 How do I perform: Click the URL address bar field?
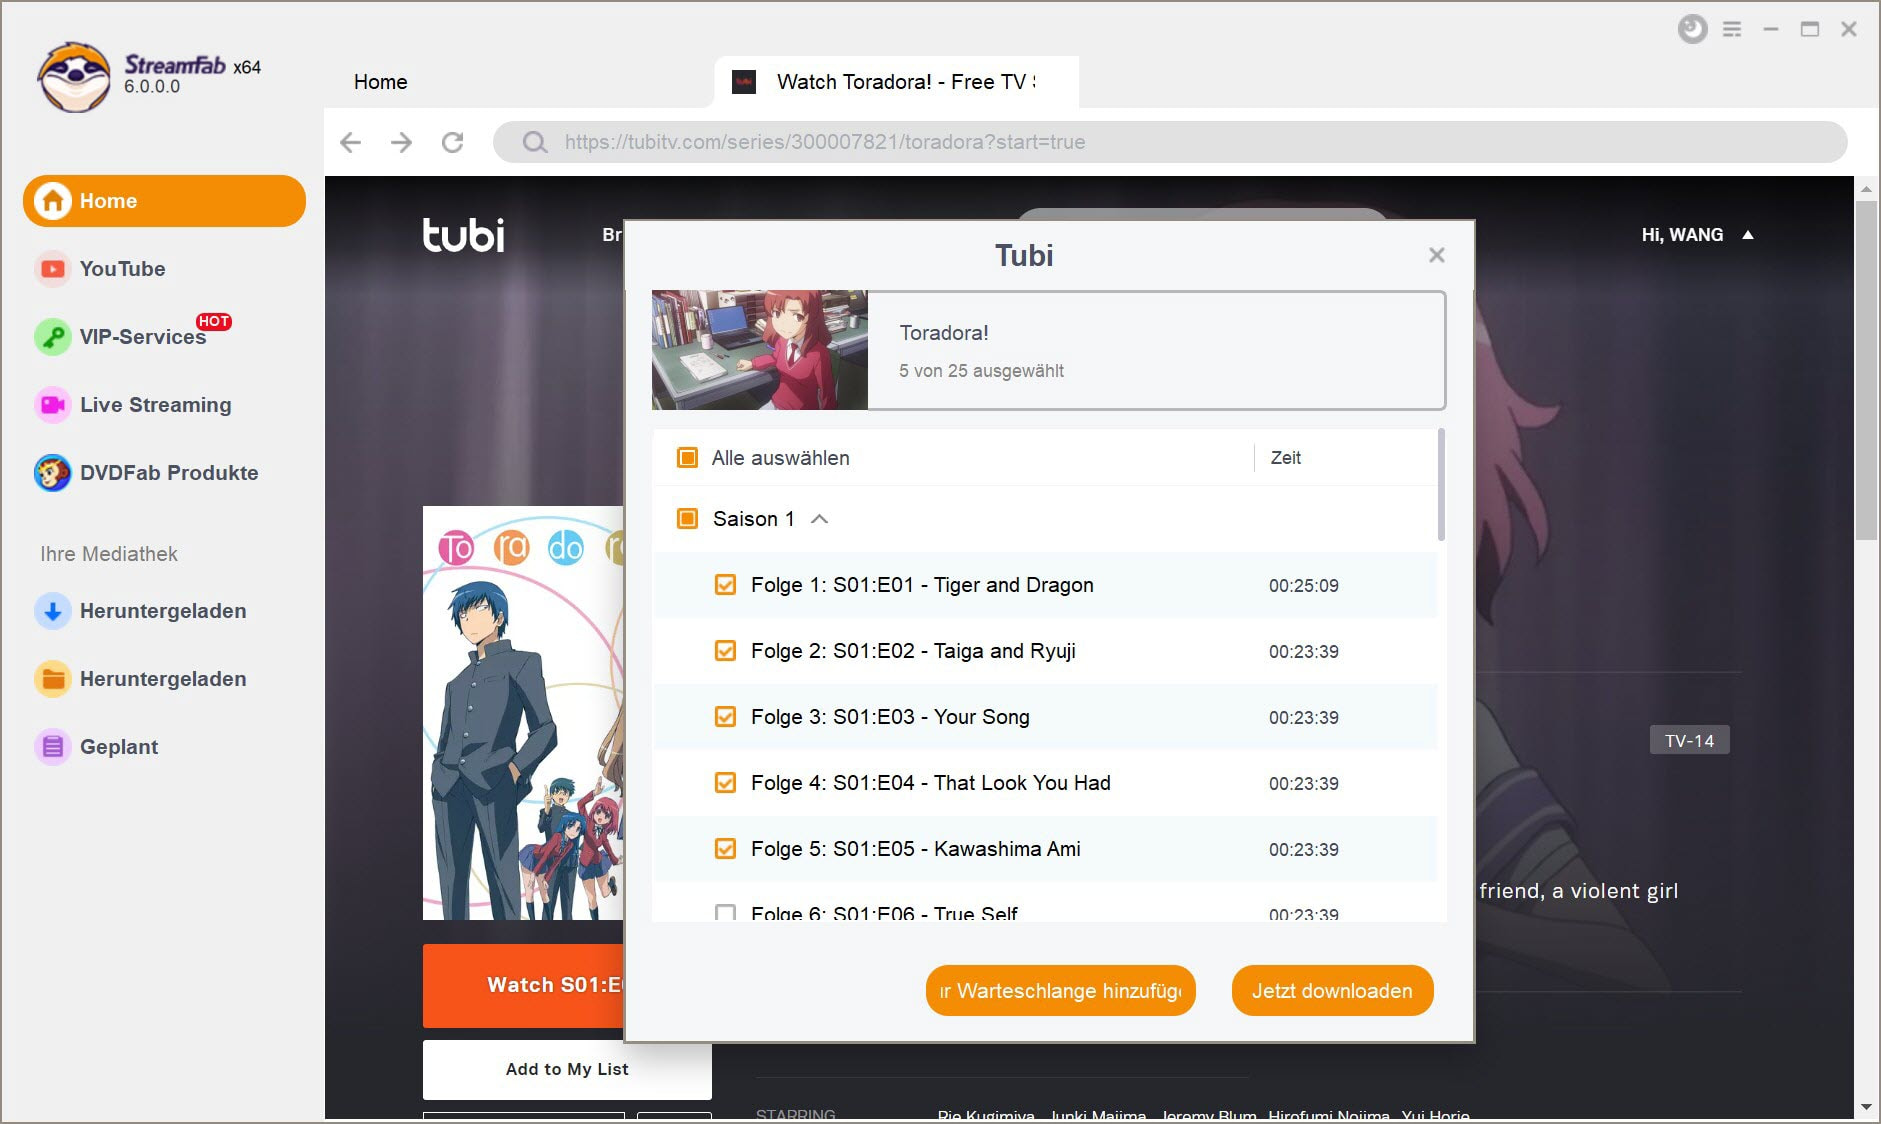[x=1170, y=142]
